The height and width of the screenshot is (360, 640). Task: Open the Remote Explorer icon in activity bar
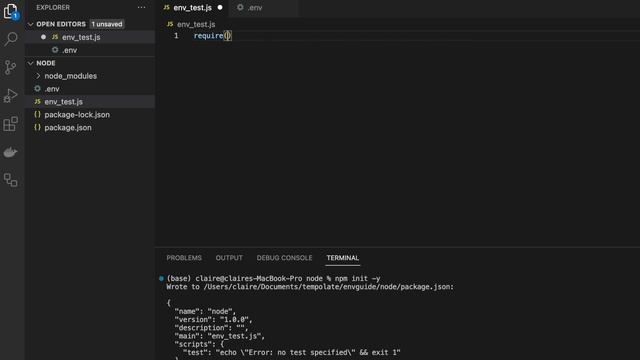pyautogui.click(x=11, y=180)
